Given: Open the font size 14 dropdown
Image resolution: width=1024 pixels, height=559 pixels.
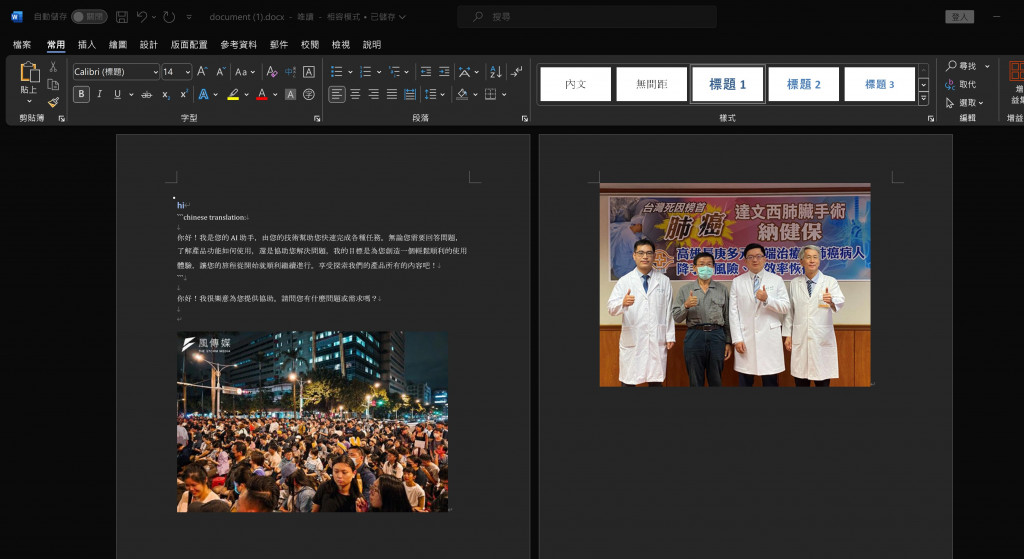Looking at the screenshot, I should 188,72.
